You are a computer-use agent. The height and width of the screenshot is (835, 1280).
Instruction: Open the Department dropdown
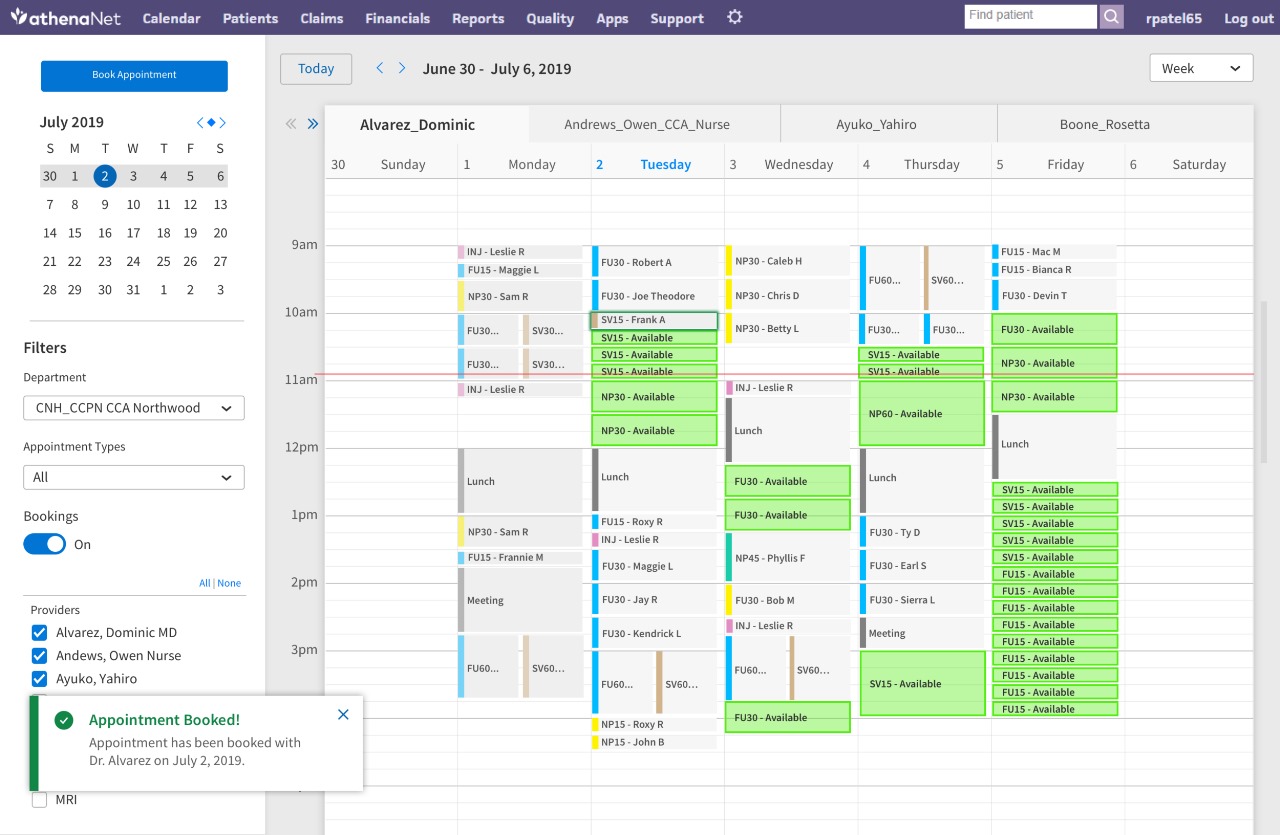[134, 408]
